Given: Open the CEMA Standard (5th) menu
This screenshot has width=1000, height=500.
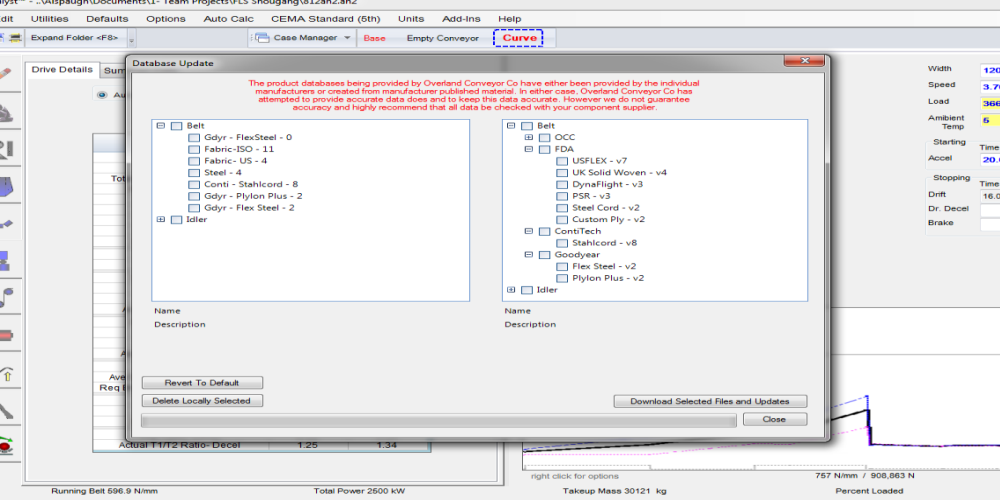Looking at the screenshot, I should click(326, 19).
